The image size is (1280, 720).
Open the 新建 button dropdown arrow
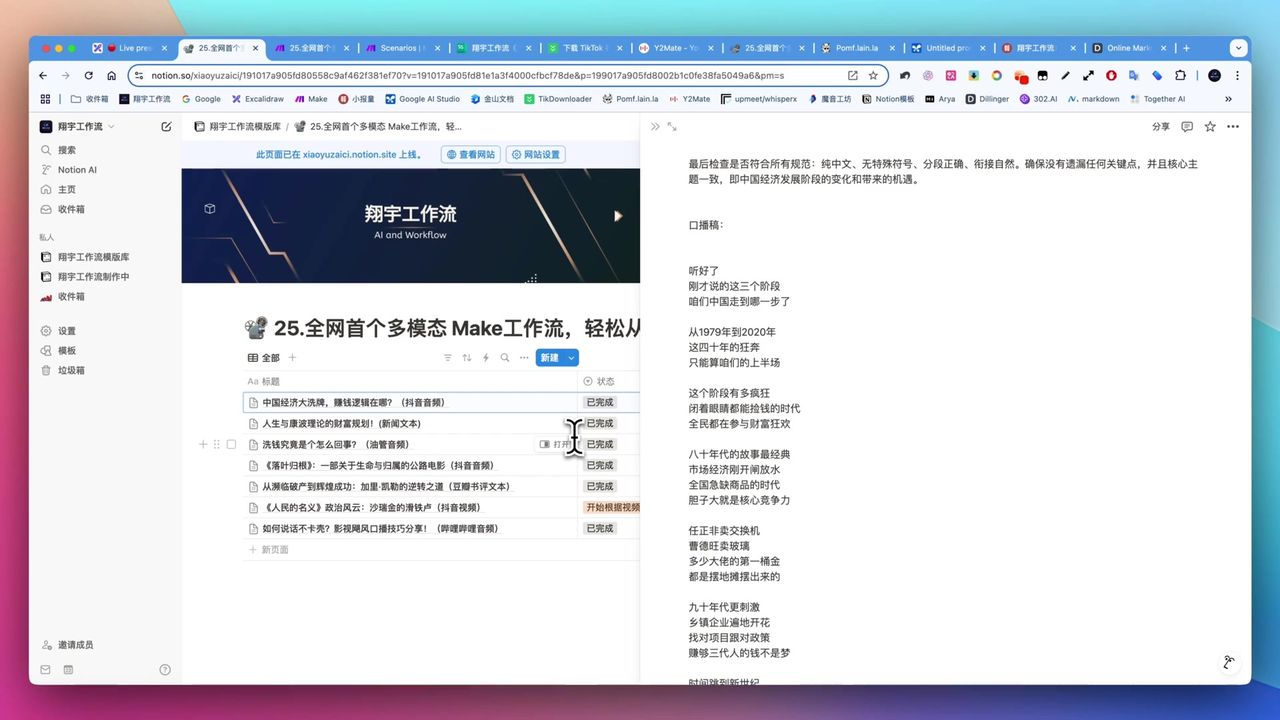coord(570,357)
